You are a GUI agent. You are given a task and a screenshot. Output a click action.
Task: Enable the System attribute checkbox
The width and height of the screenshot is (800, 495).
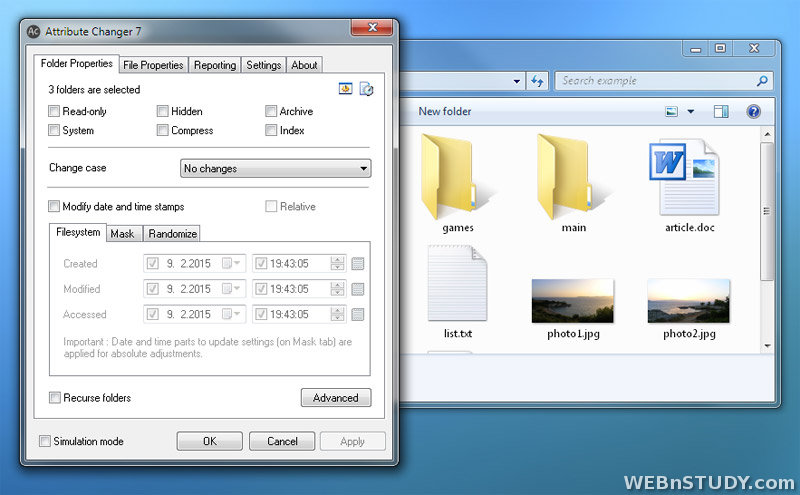coord(54,130)
